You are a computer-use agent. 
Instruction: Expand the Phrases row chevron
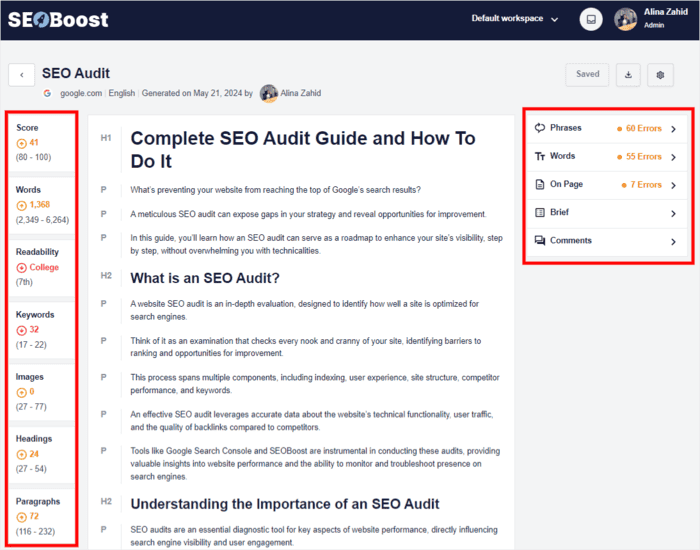[673, 129]
